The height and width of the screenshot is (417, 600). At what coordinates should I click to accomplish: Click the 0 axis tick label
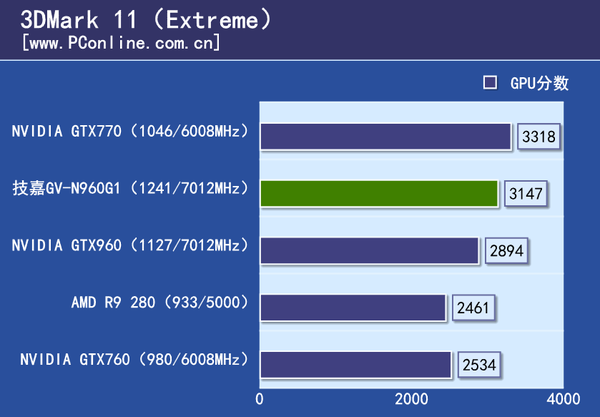[259, 399]
